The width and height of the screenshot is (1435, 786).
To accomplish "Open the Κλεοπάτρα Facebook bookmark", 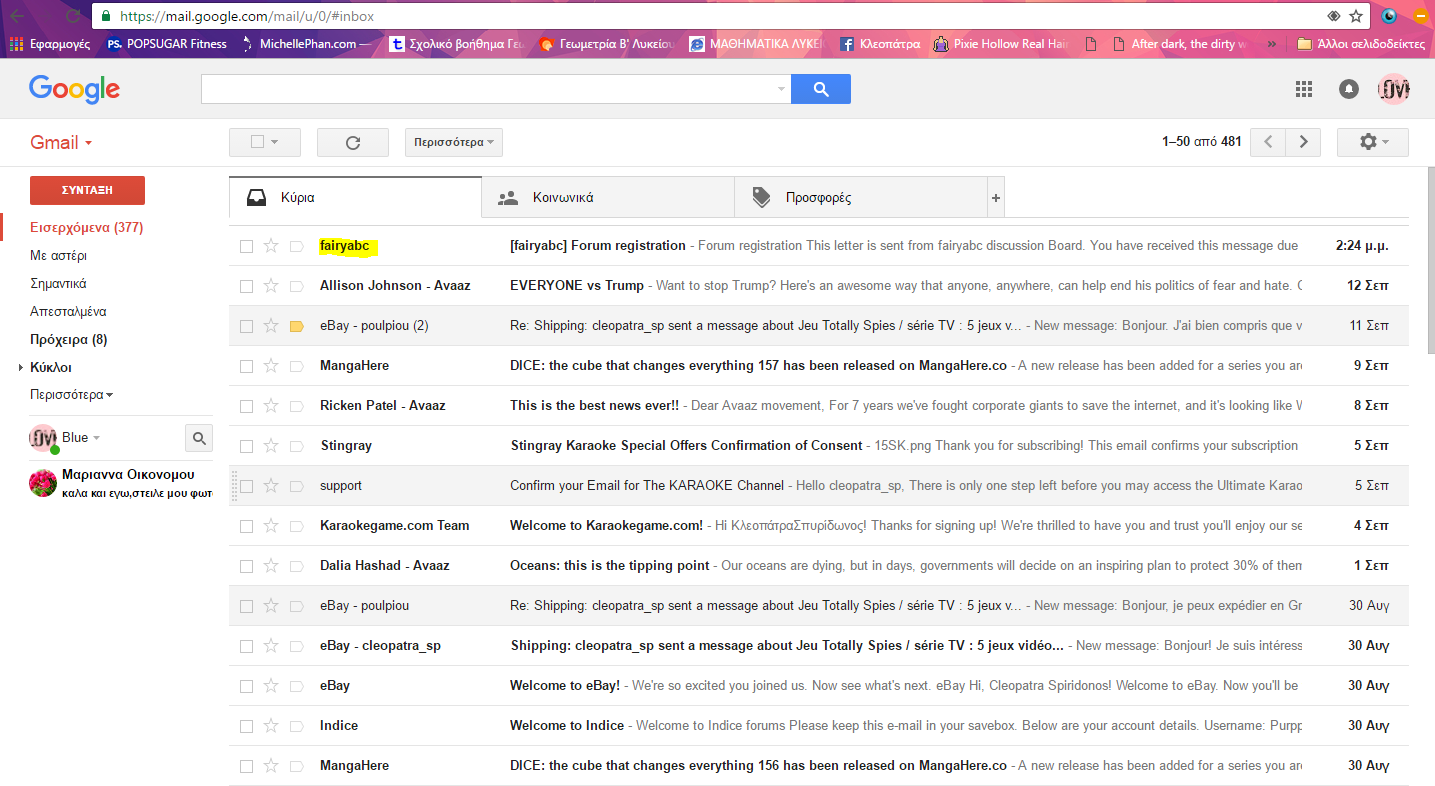I will click(x=879, y=44).
